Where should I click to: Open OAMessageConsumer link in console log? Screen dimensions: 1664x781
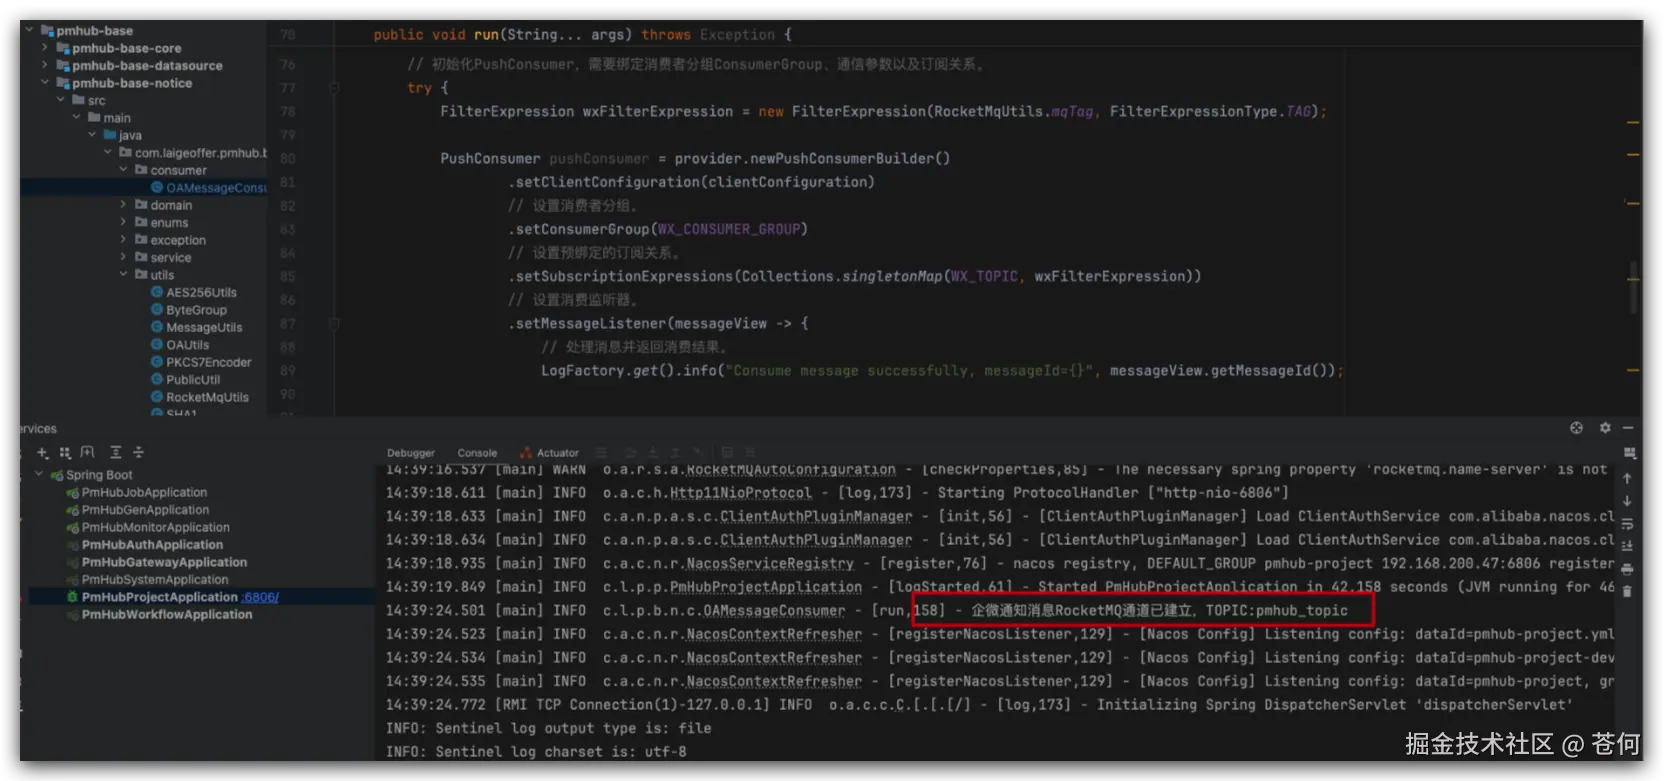click(774, 610)
